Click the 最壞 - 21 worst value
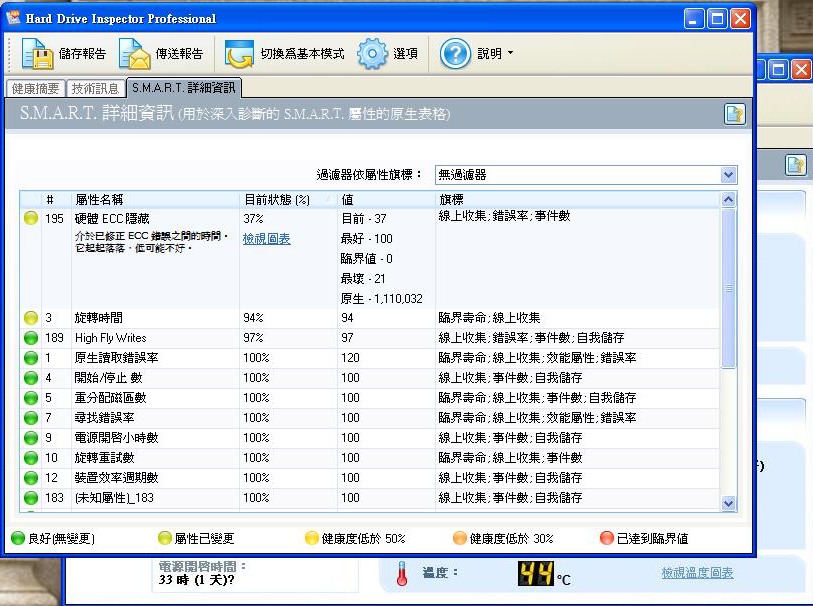 click(363, 279)
